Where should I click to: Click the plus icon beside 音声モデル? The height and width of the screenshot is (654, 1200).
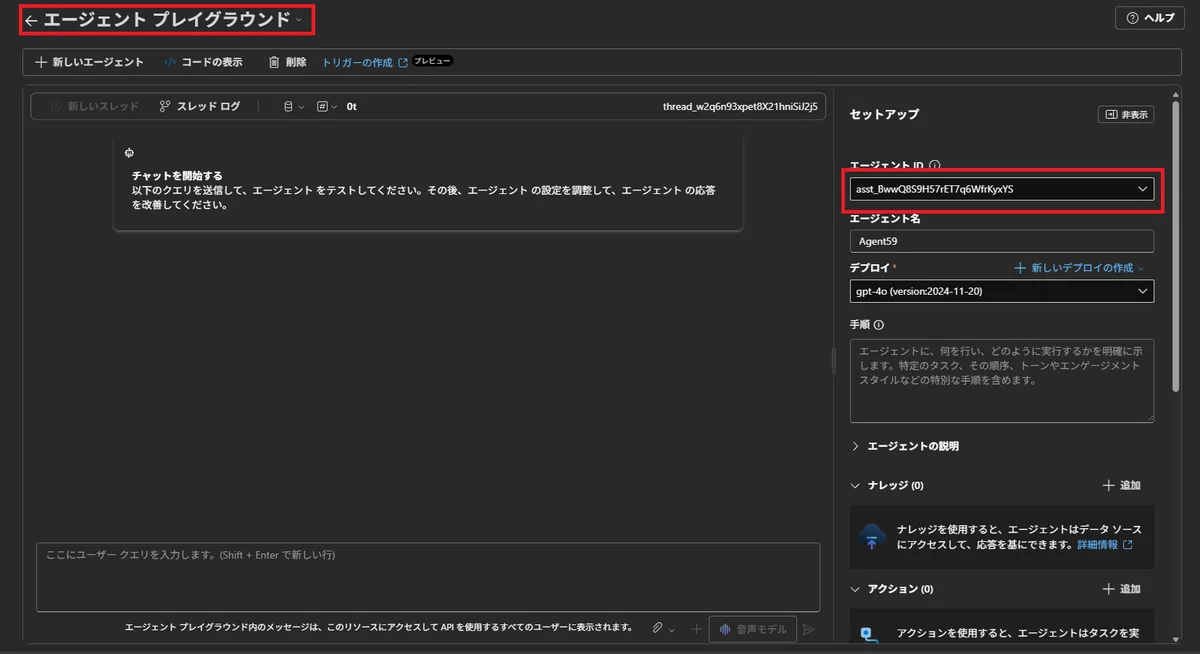click(x=696, y=629)
